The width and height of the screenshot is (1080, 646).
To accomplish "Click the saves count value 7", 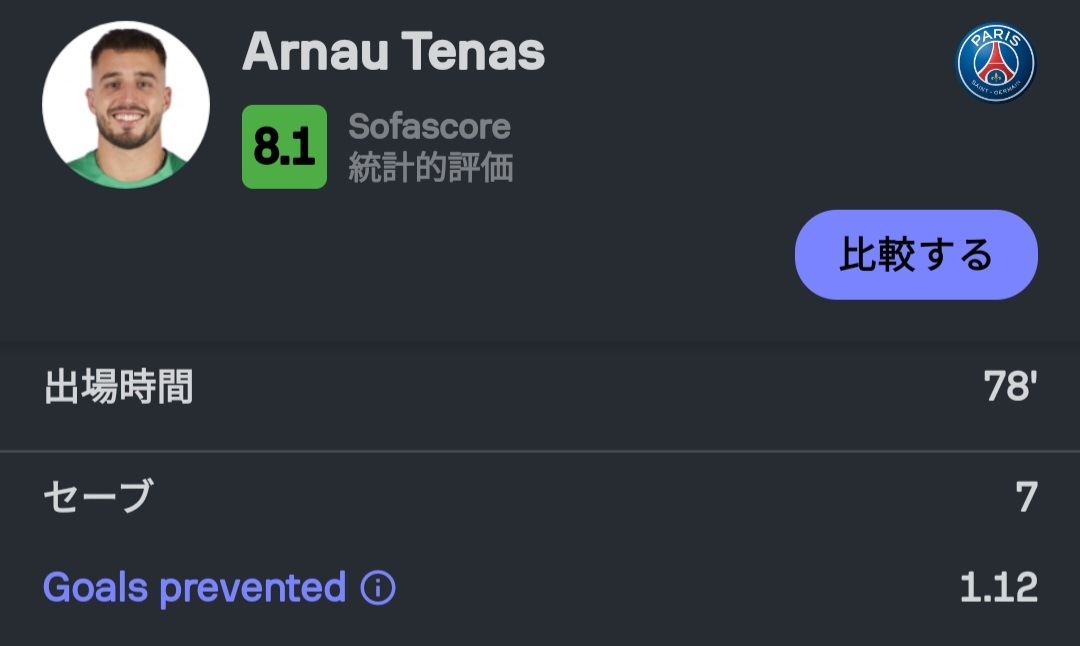I will [1026, 497].
